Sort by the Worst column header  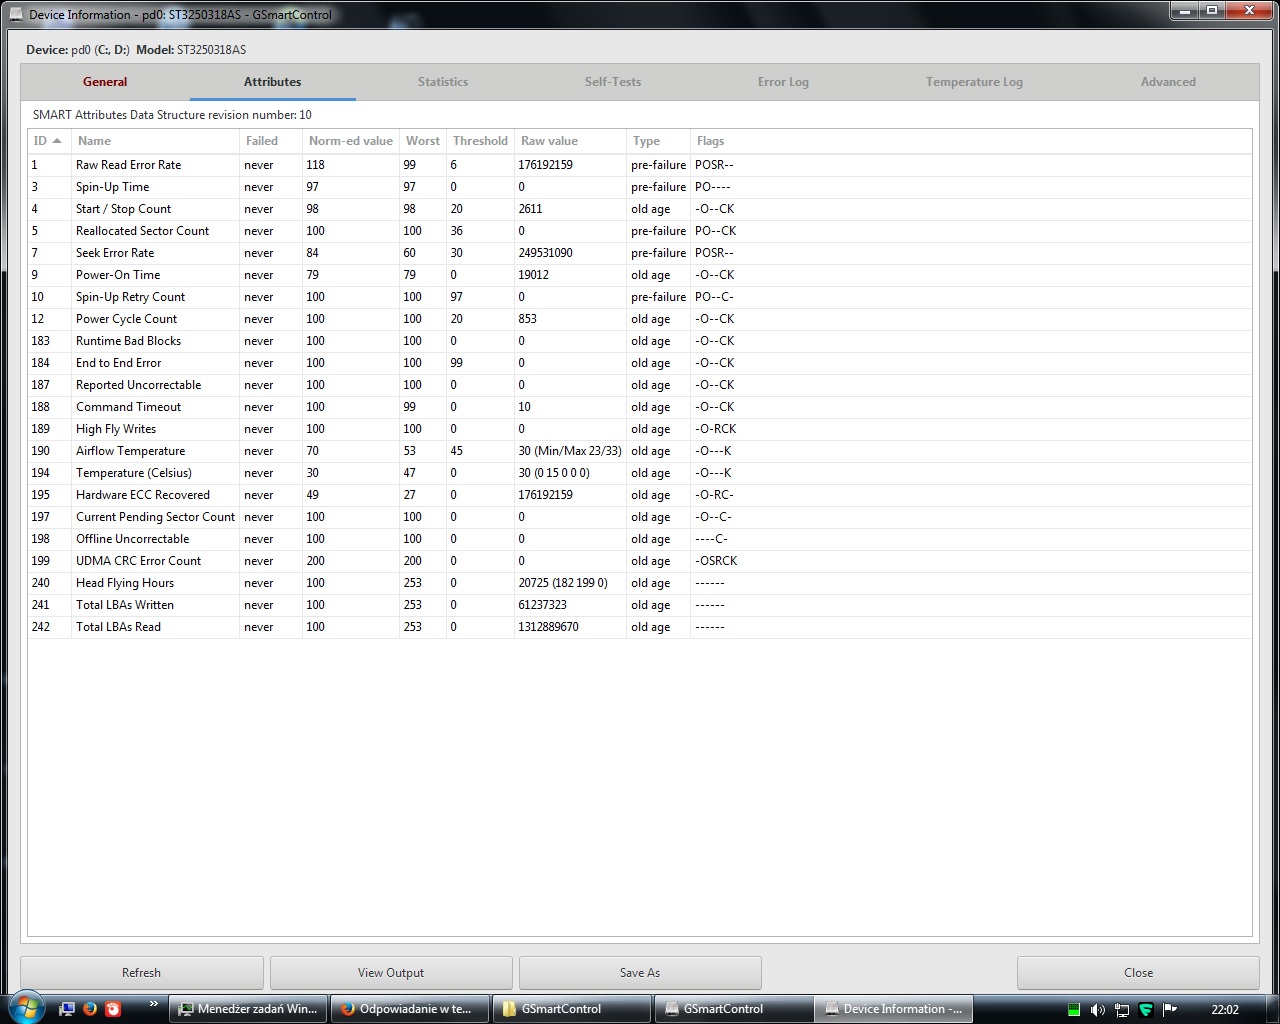422,141
